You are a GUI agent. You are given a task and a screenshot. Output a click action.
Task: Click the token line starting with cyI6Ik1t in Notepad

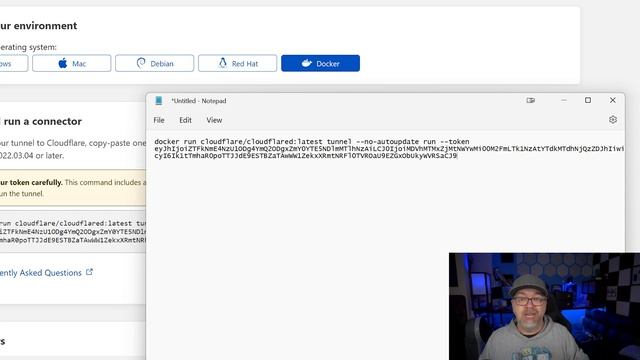point(305,156)
